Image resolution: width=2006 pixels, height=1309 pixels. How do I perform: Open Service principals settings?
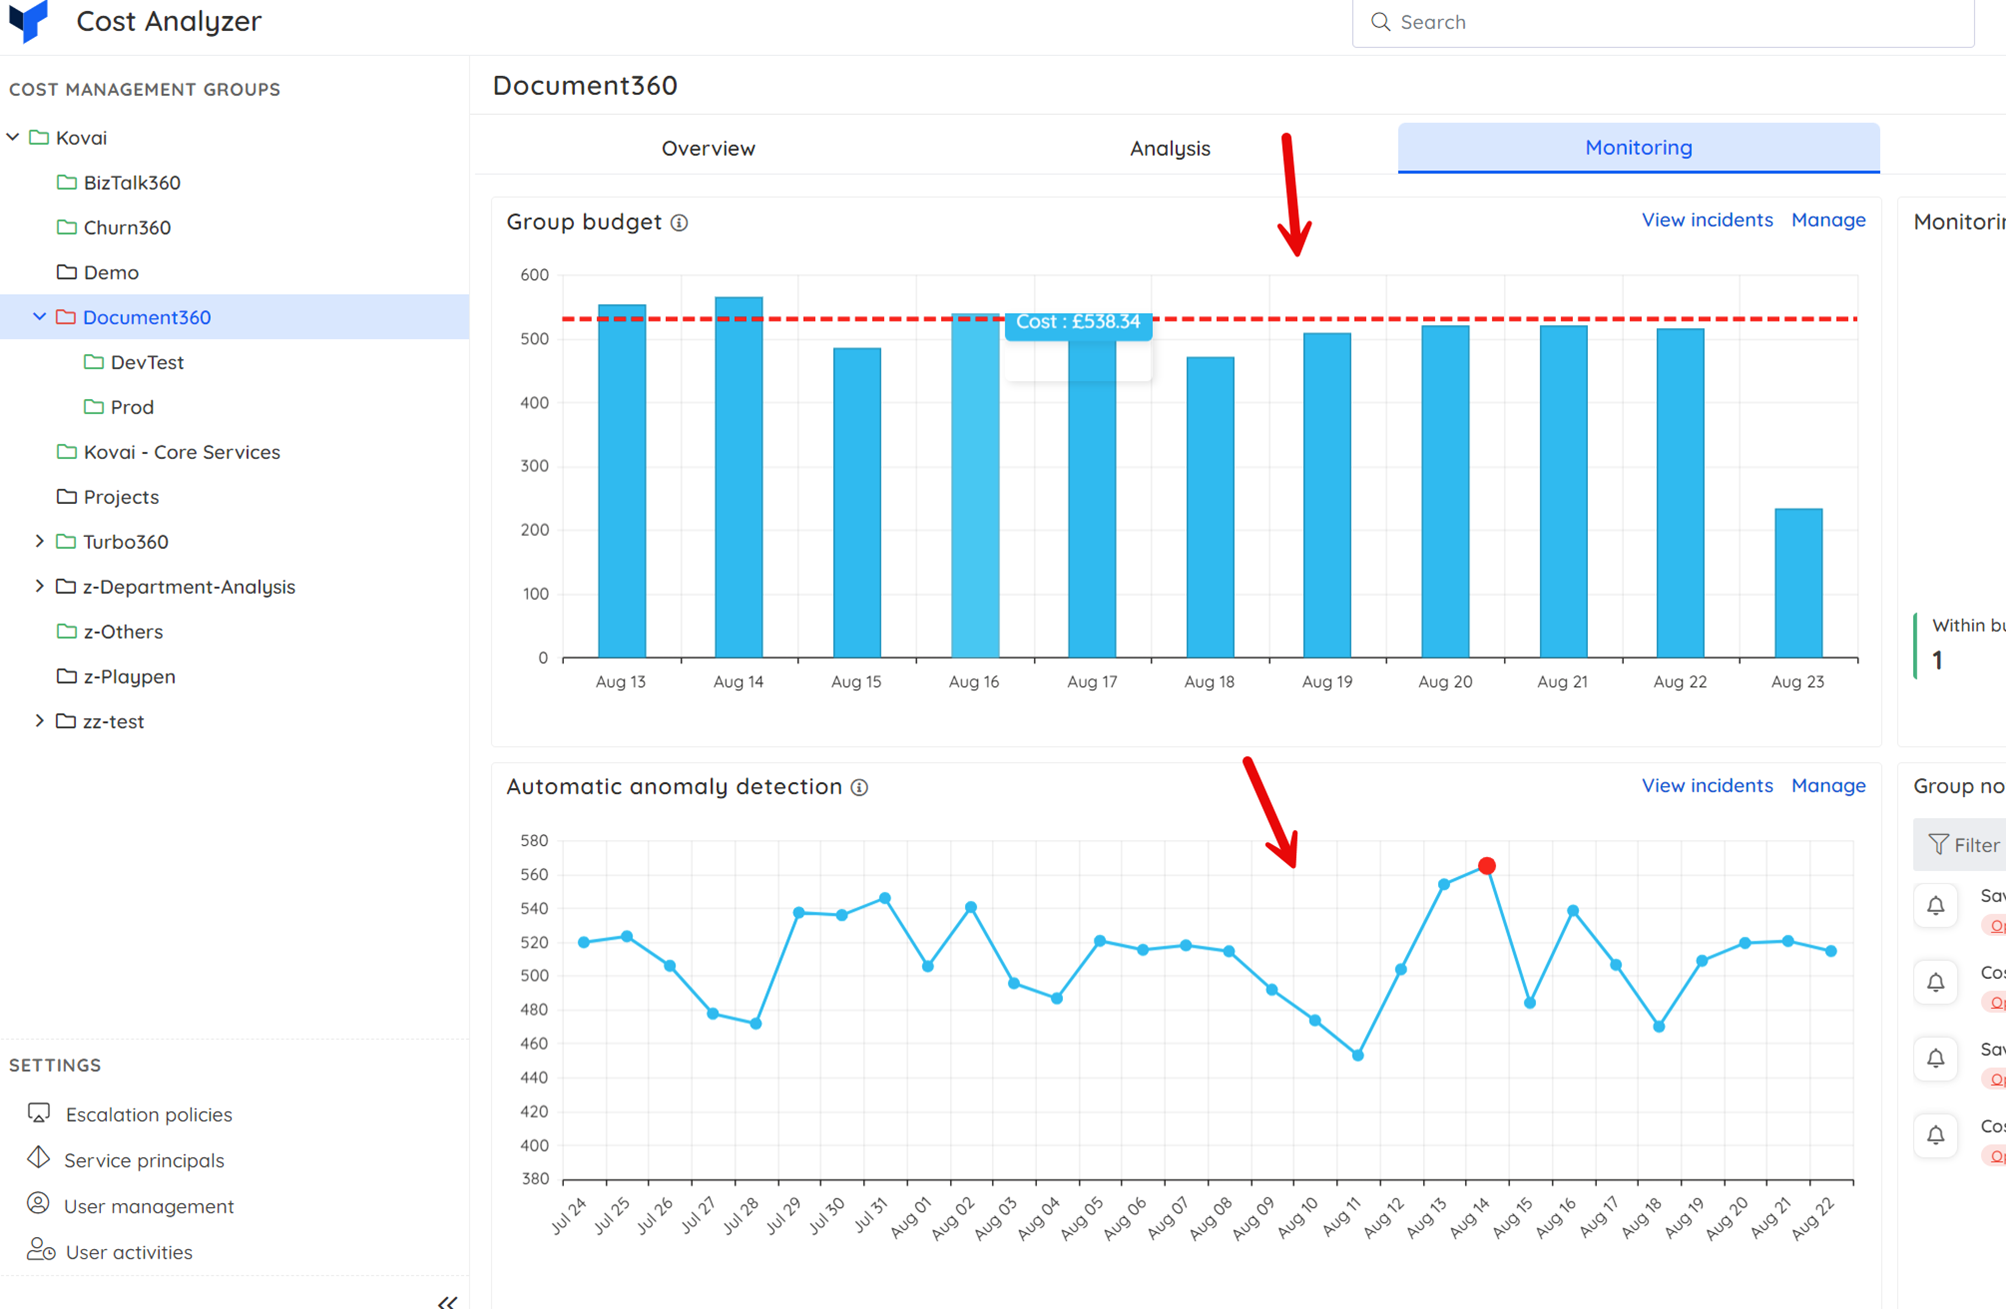tap(144, 1160)
